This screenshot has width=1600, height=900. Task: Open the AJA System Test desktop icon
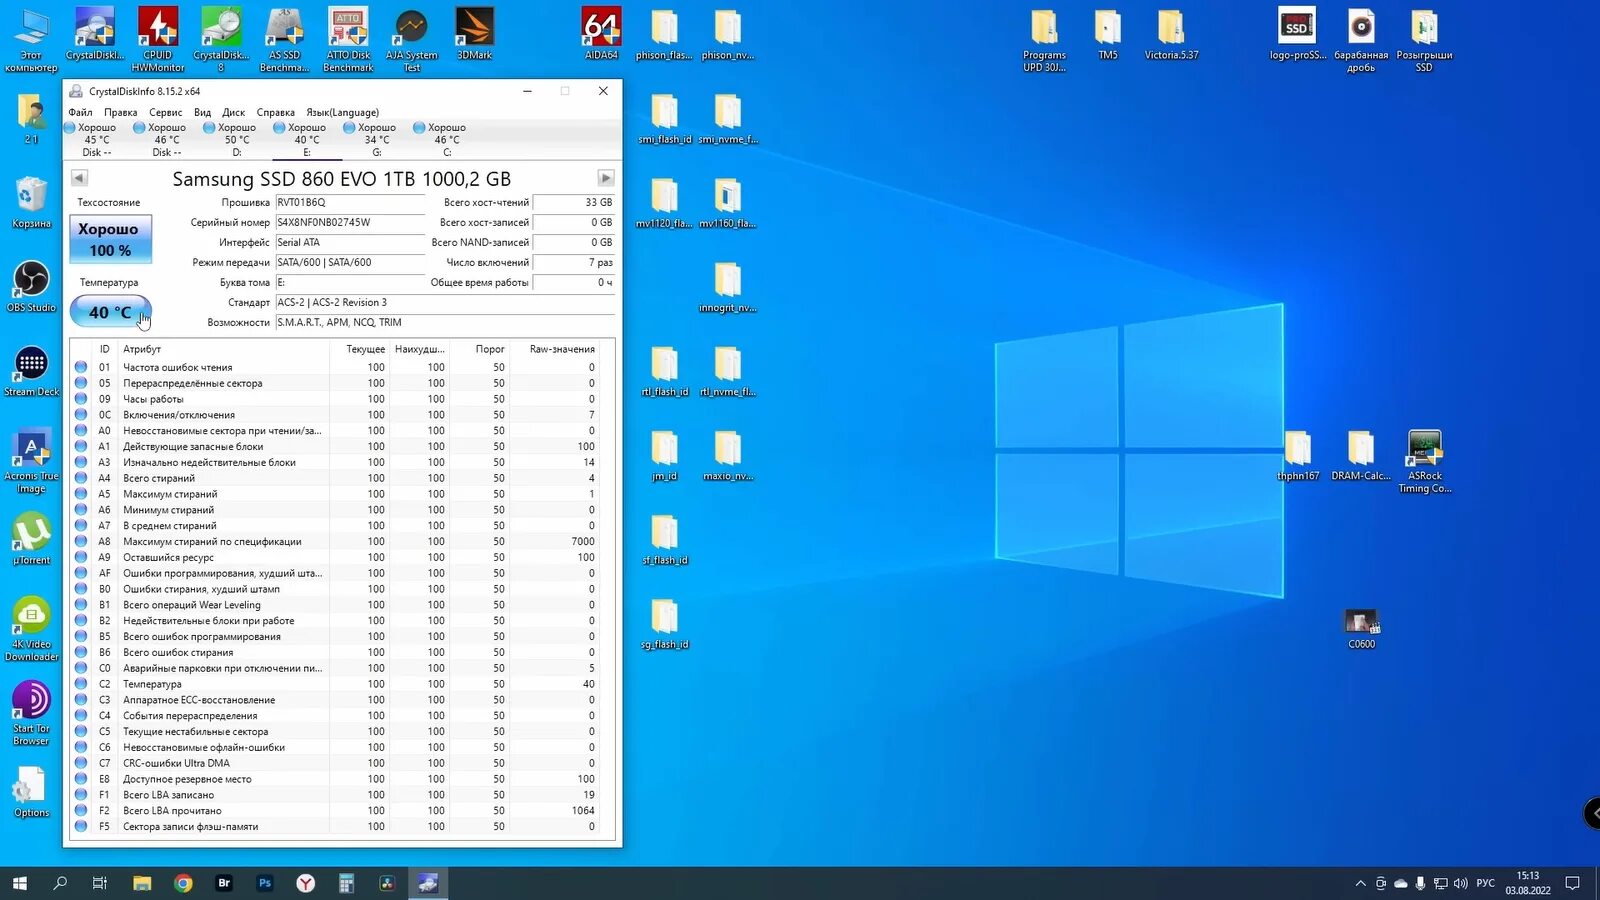click(411, 40)
